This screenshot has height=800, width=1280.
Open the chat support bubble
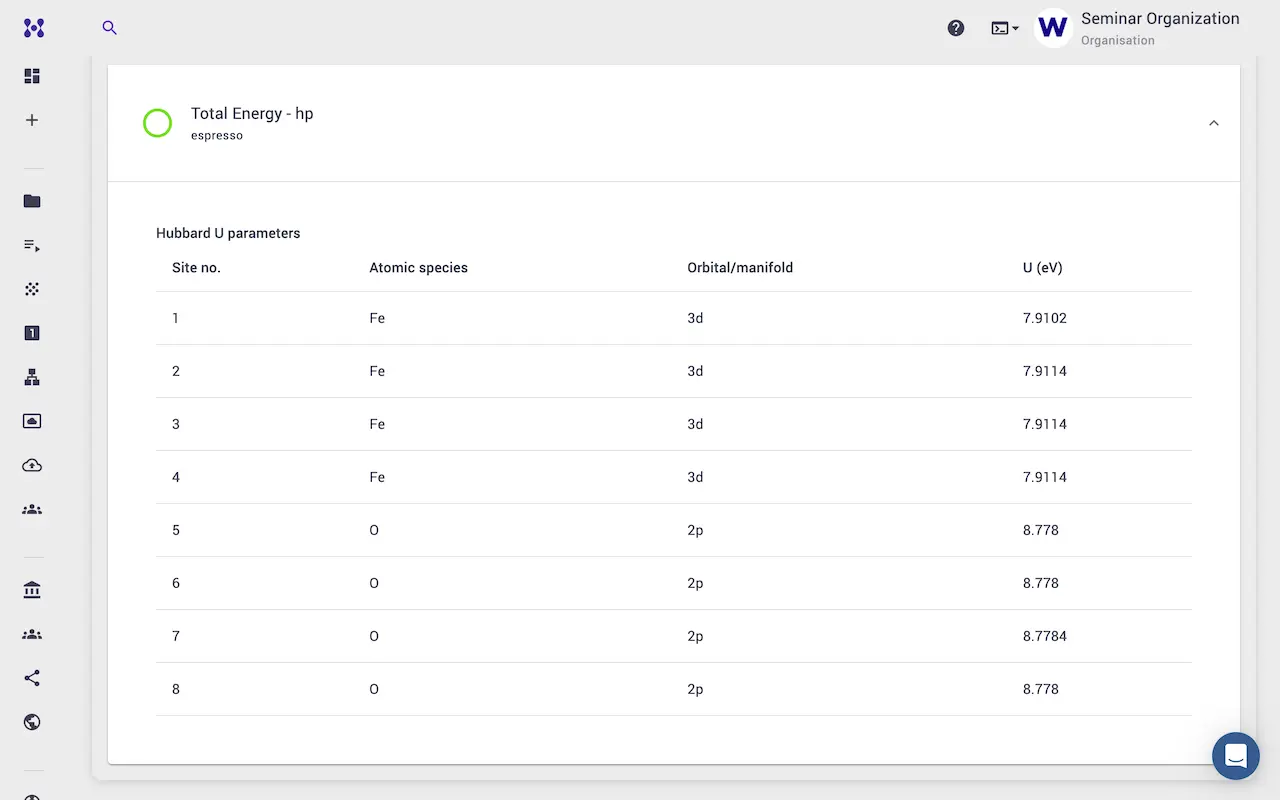(x=1235, y=756)
